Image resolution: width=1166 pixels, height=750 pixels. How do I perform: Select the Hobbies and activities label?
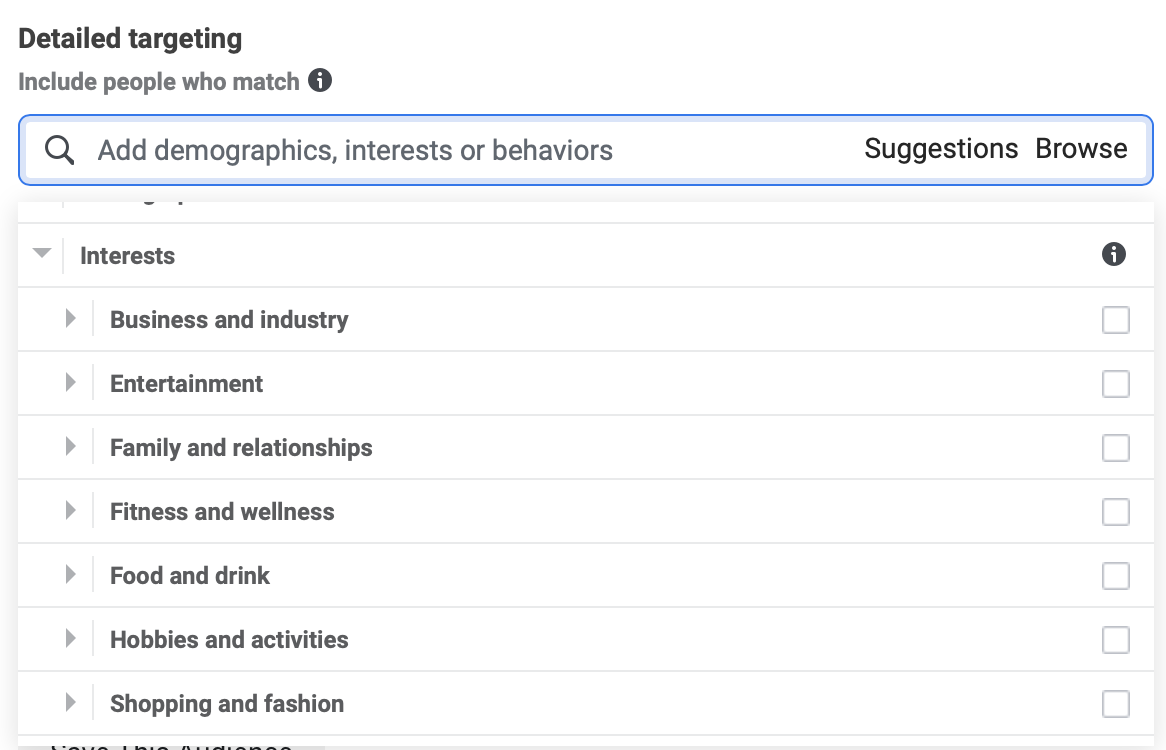tap(229, 640)
